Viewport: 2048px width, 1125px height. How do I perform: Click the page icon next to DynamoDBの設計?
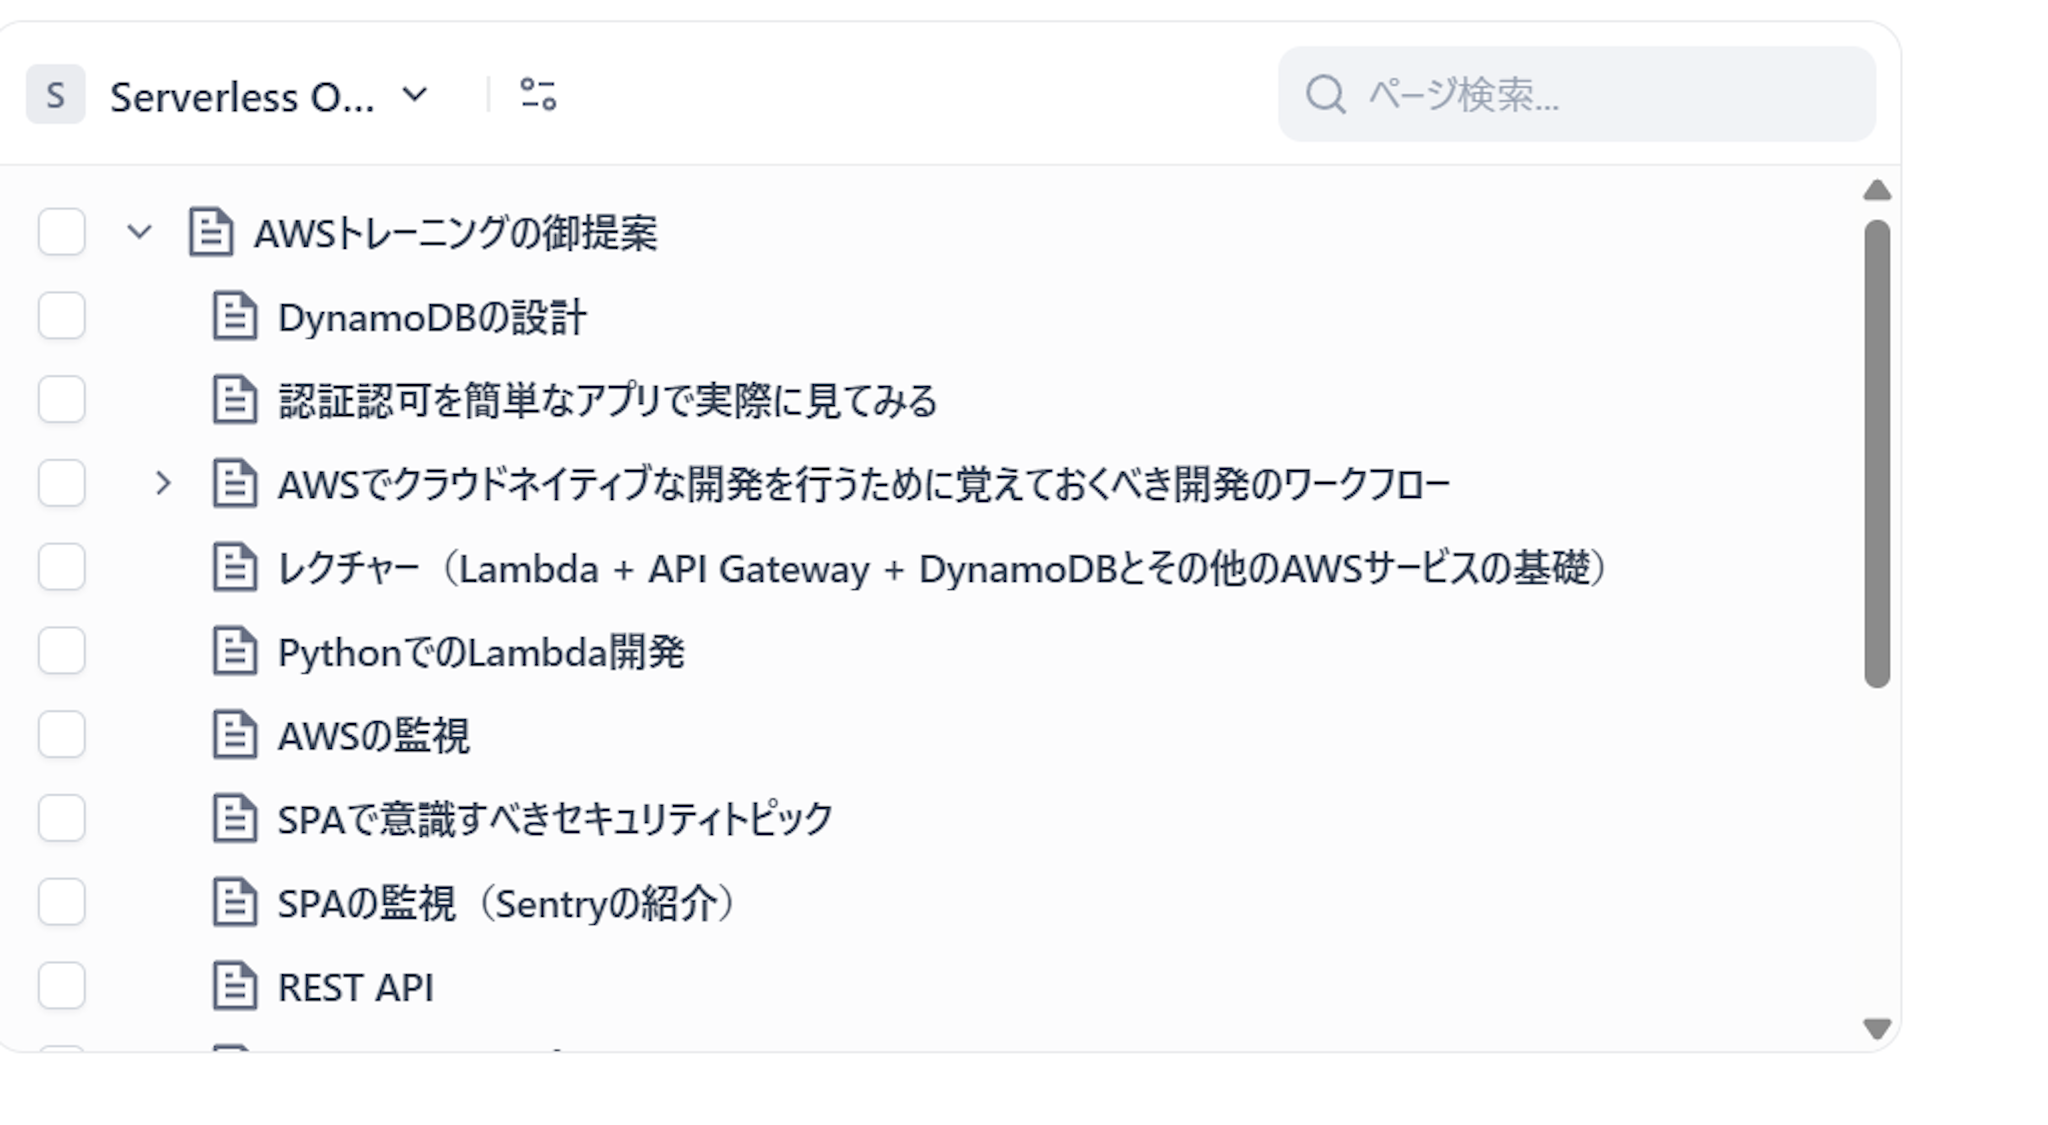click(x=233, y=316)
